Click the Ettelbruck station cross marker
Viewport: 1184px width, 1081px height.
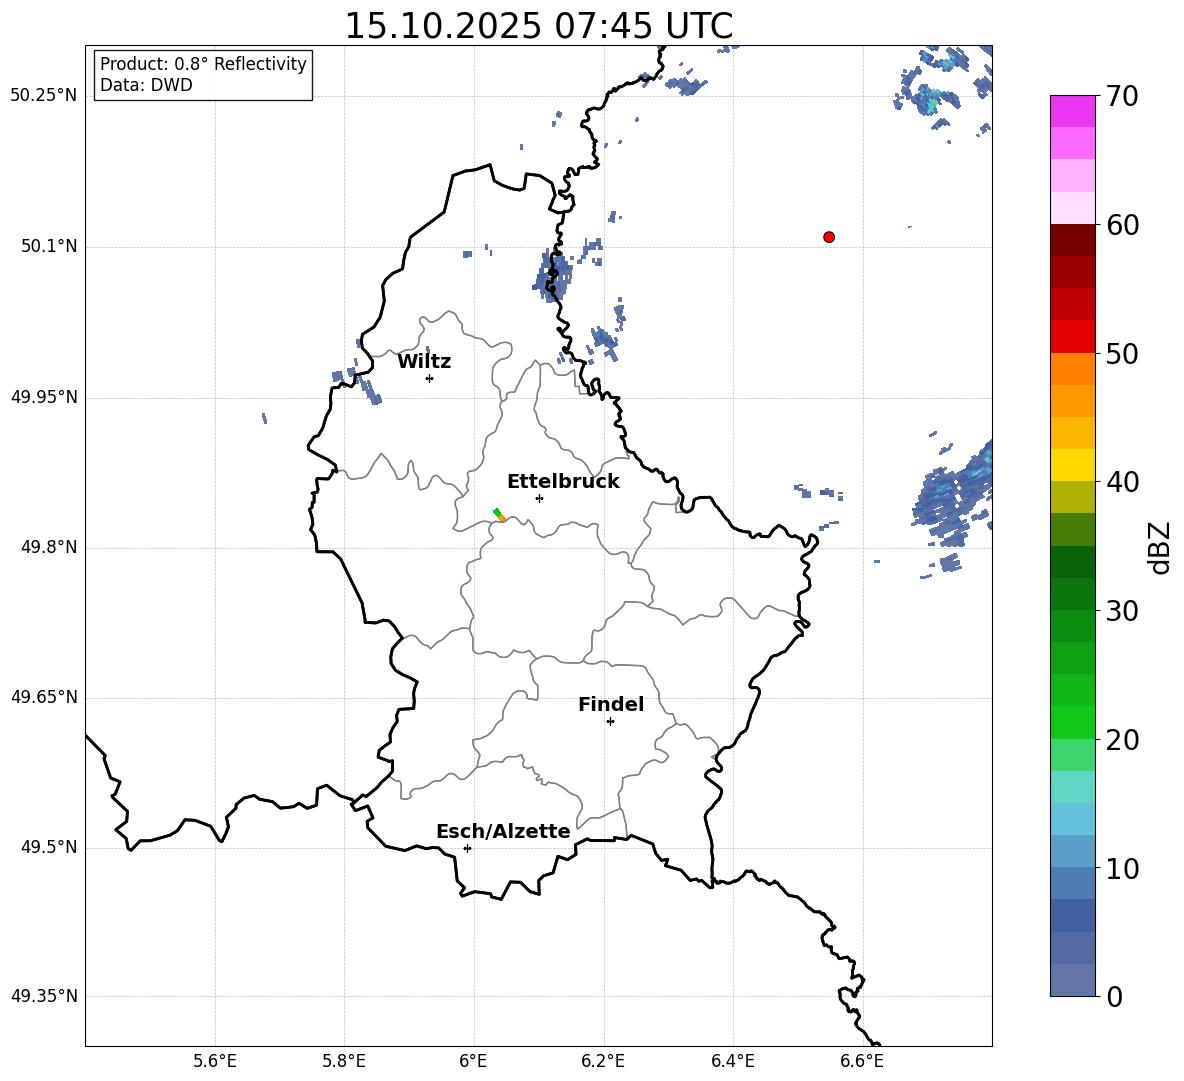(539, 498)
